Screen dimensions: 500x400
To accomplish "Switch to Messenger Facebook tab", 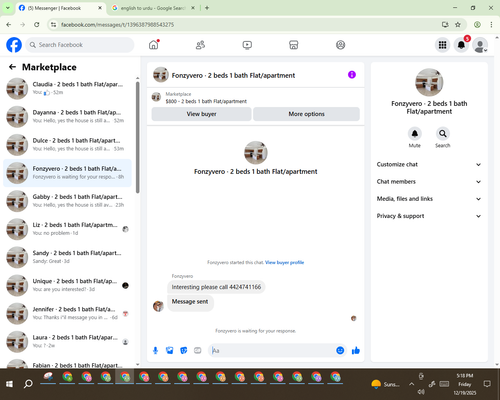I will click(x=60, y=8).
